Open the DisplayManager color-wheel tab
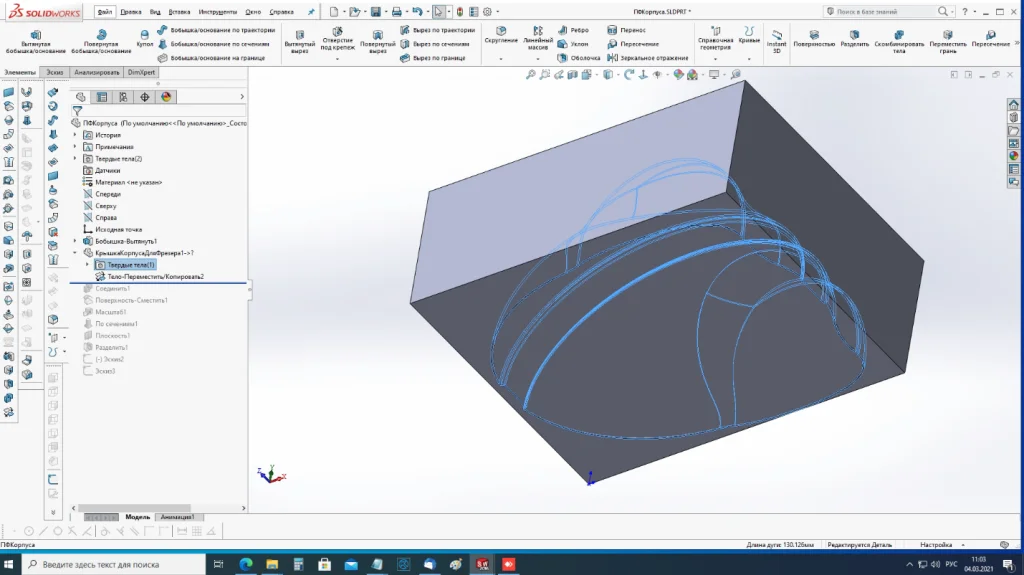 tap(166, 97)
